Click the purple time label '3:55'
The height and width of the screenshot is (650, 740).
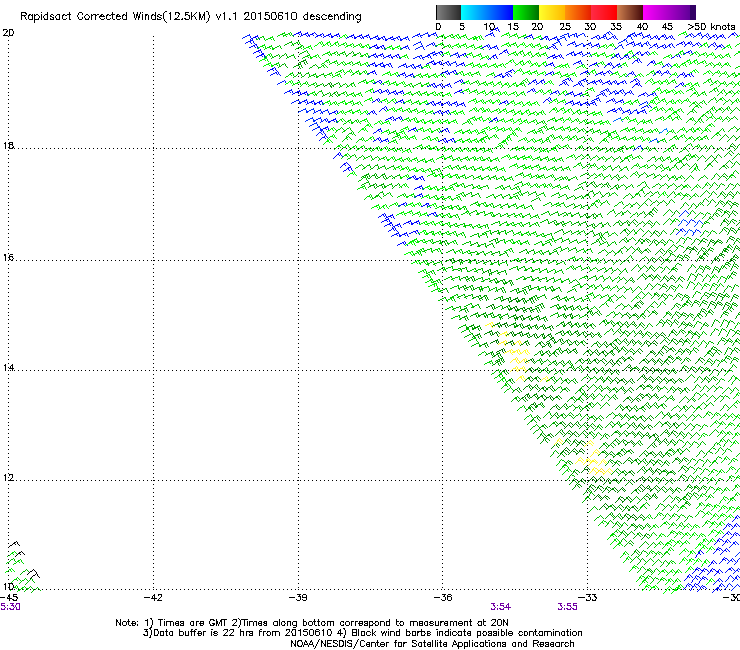tap(567, 607)
